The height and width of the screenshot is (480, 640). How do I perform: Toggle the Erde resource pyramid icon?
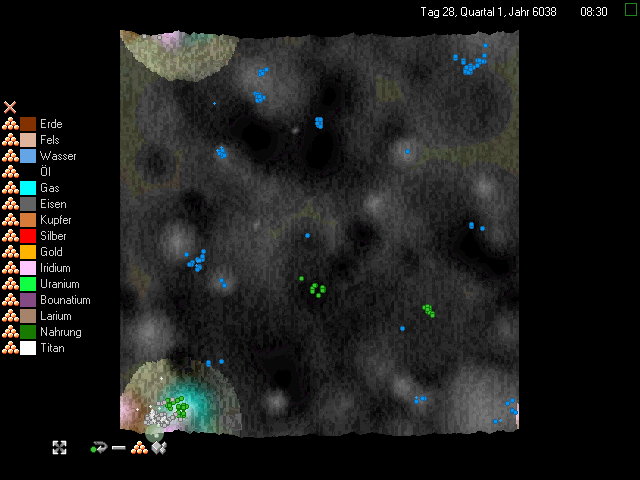coord(10,124)
